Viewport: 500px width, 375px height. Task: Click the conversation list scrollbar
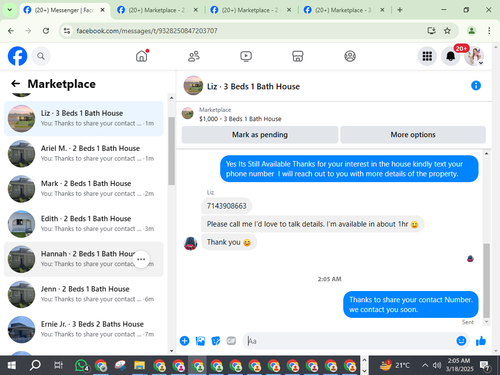tap(171, 151)
